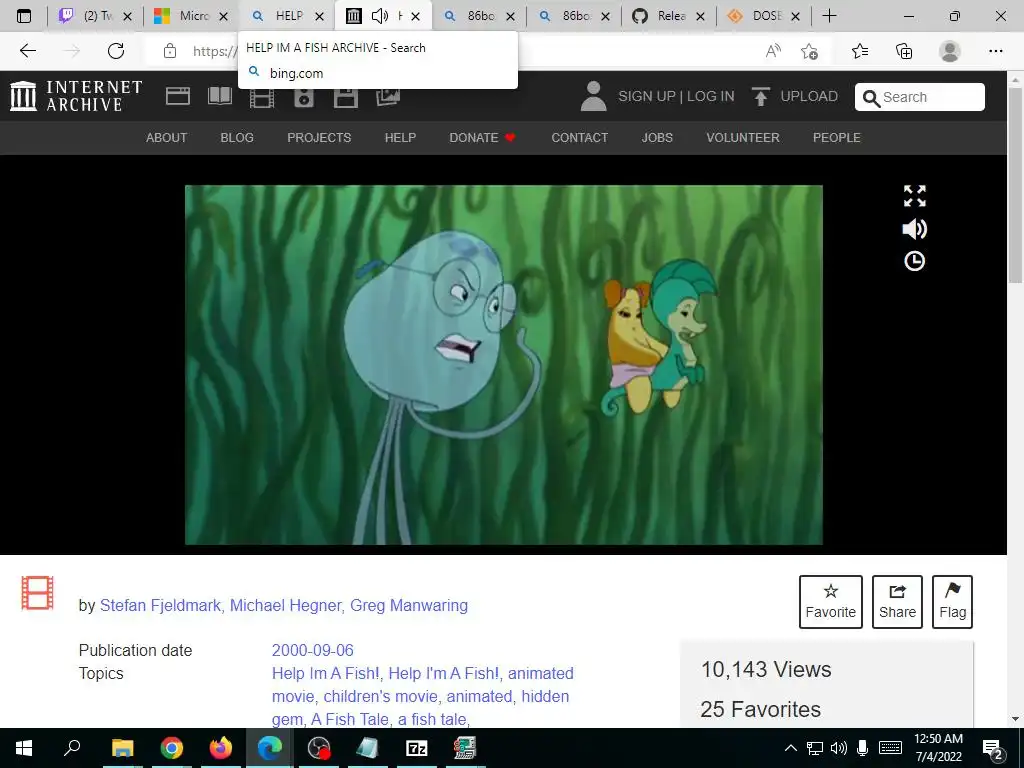Open File Explorer from the taskbar

point(122,748)
